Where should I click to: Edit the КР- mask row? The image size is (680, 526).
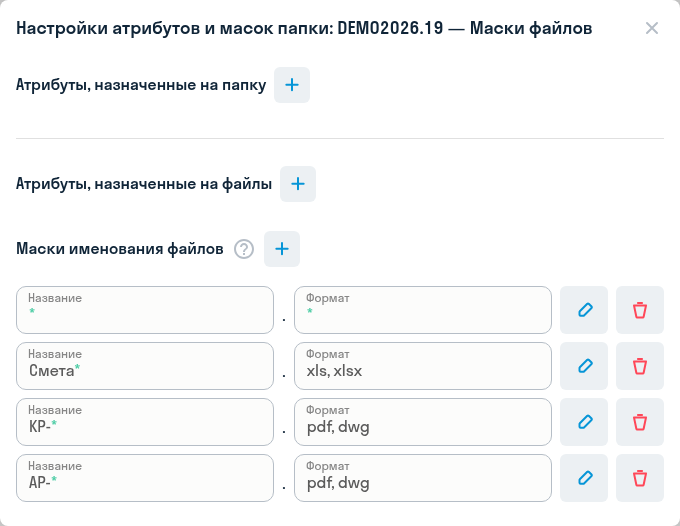584,422
